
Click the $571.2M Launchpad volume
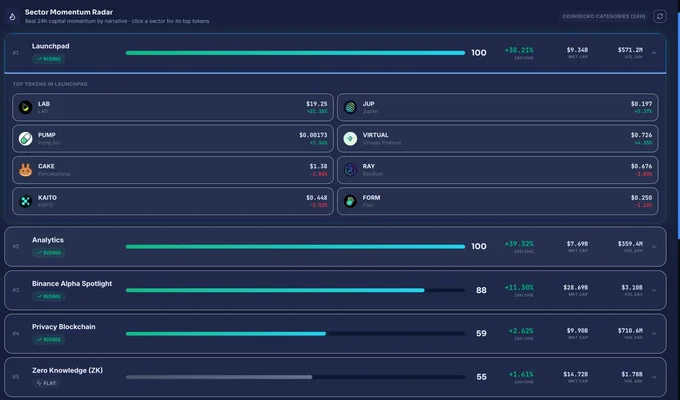pyautogui.click(x=630, y=50)
